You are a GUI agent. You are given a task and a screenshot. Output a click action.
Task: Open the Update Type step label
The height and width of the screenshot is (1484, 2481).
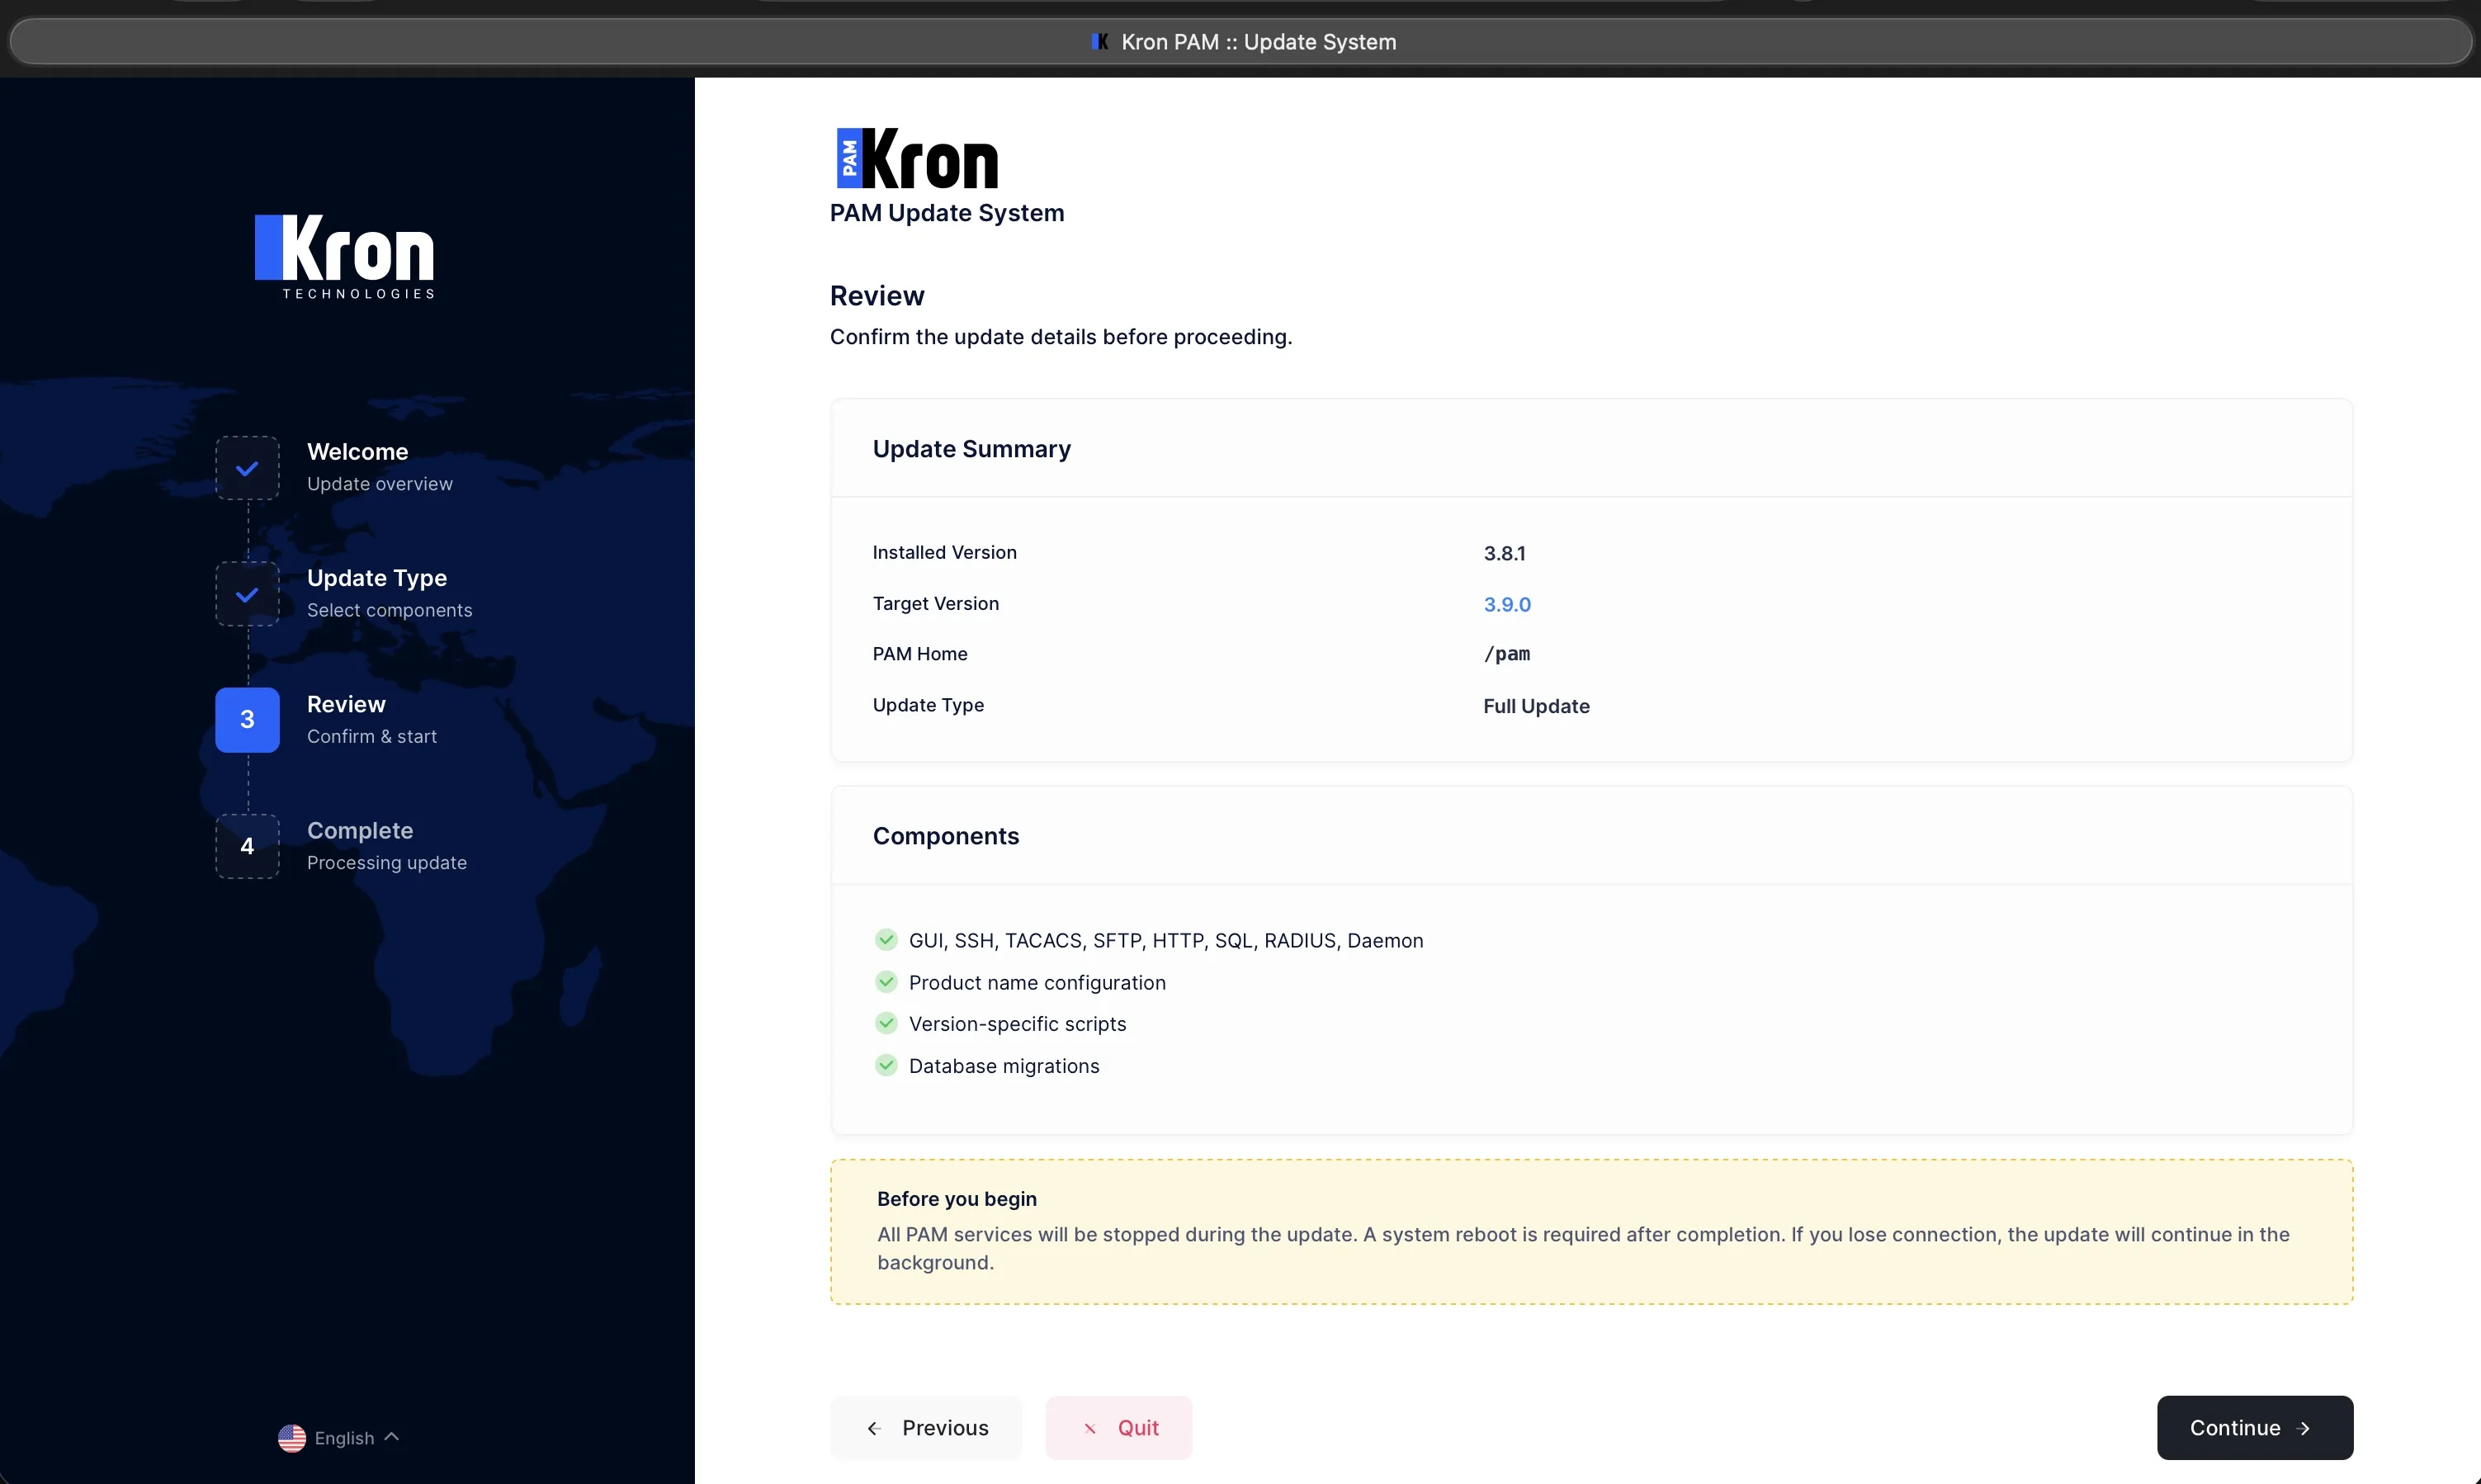(377, 578)
